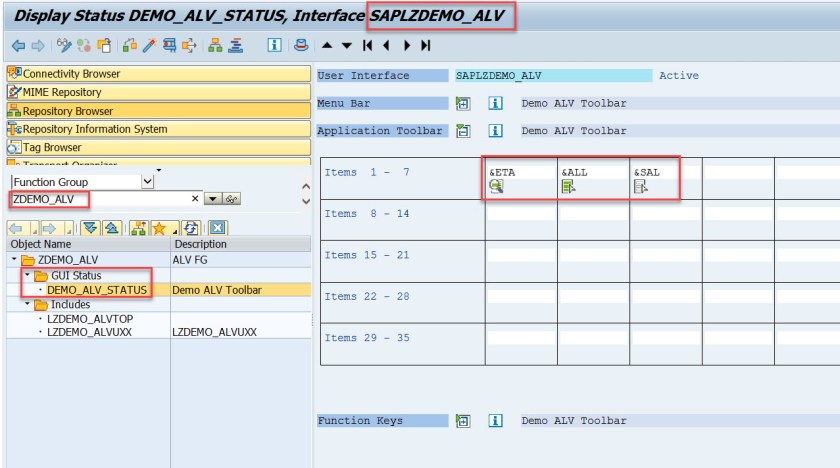Collapse the GUI Status folder node
The image size is (840, 468).
[x=27, y=275]
